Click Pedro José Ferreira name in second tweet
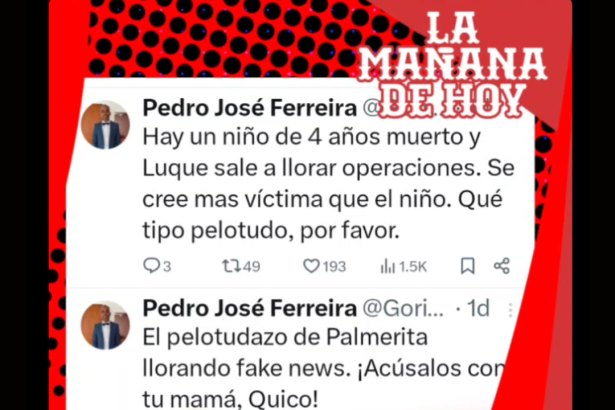Image resolution: width=615 pixels, height=410 pixels. [249, 308]
